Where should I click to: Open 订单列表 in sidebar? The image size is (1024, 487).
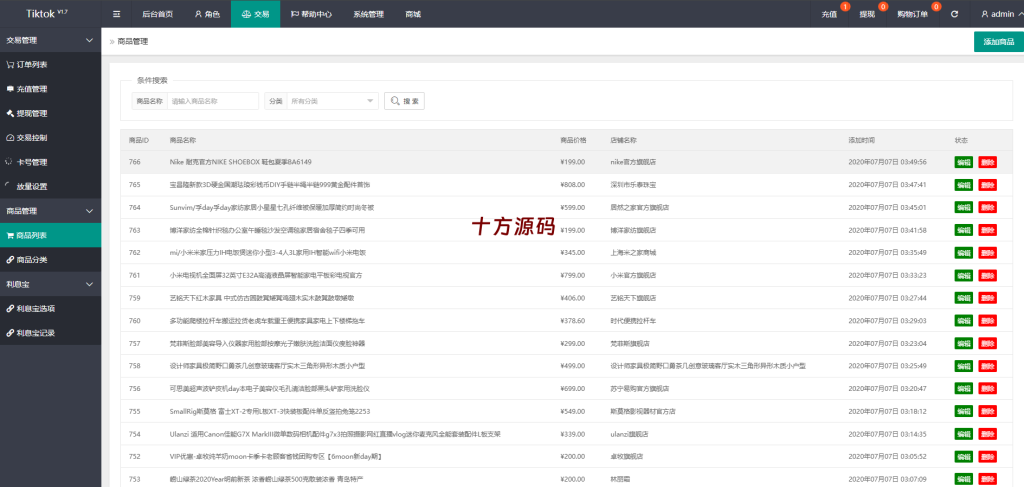coord(50,65)
